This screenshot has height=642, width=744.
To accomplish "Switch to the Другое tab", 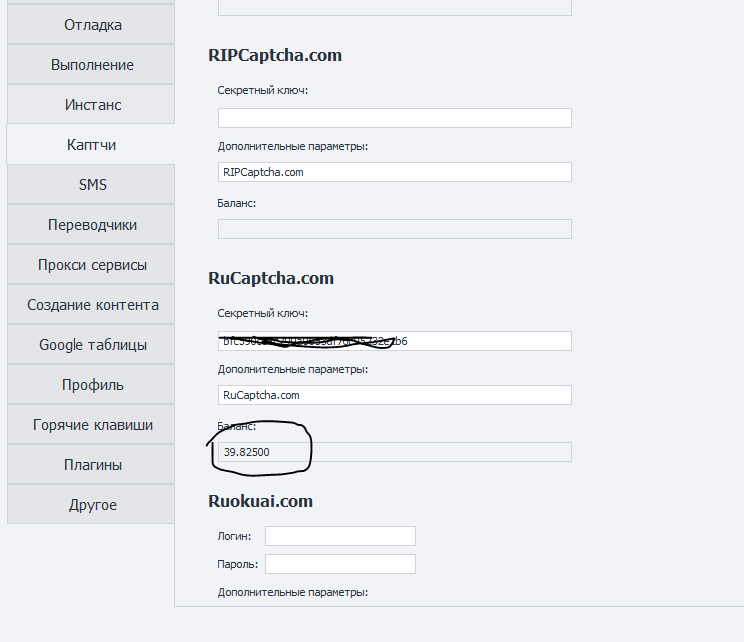I will [91, 504].
